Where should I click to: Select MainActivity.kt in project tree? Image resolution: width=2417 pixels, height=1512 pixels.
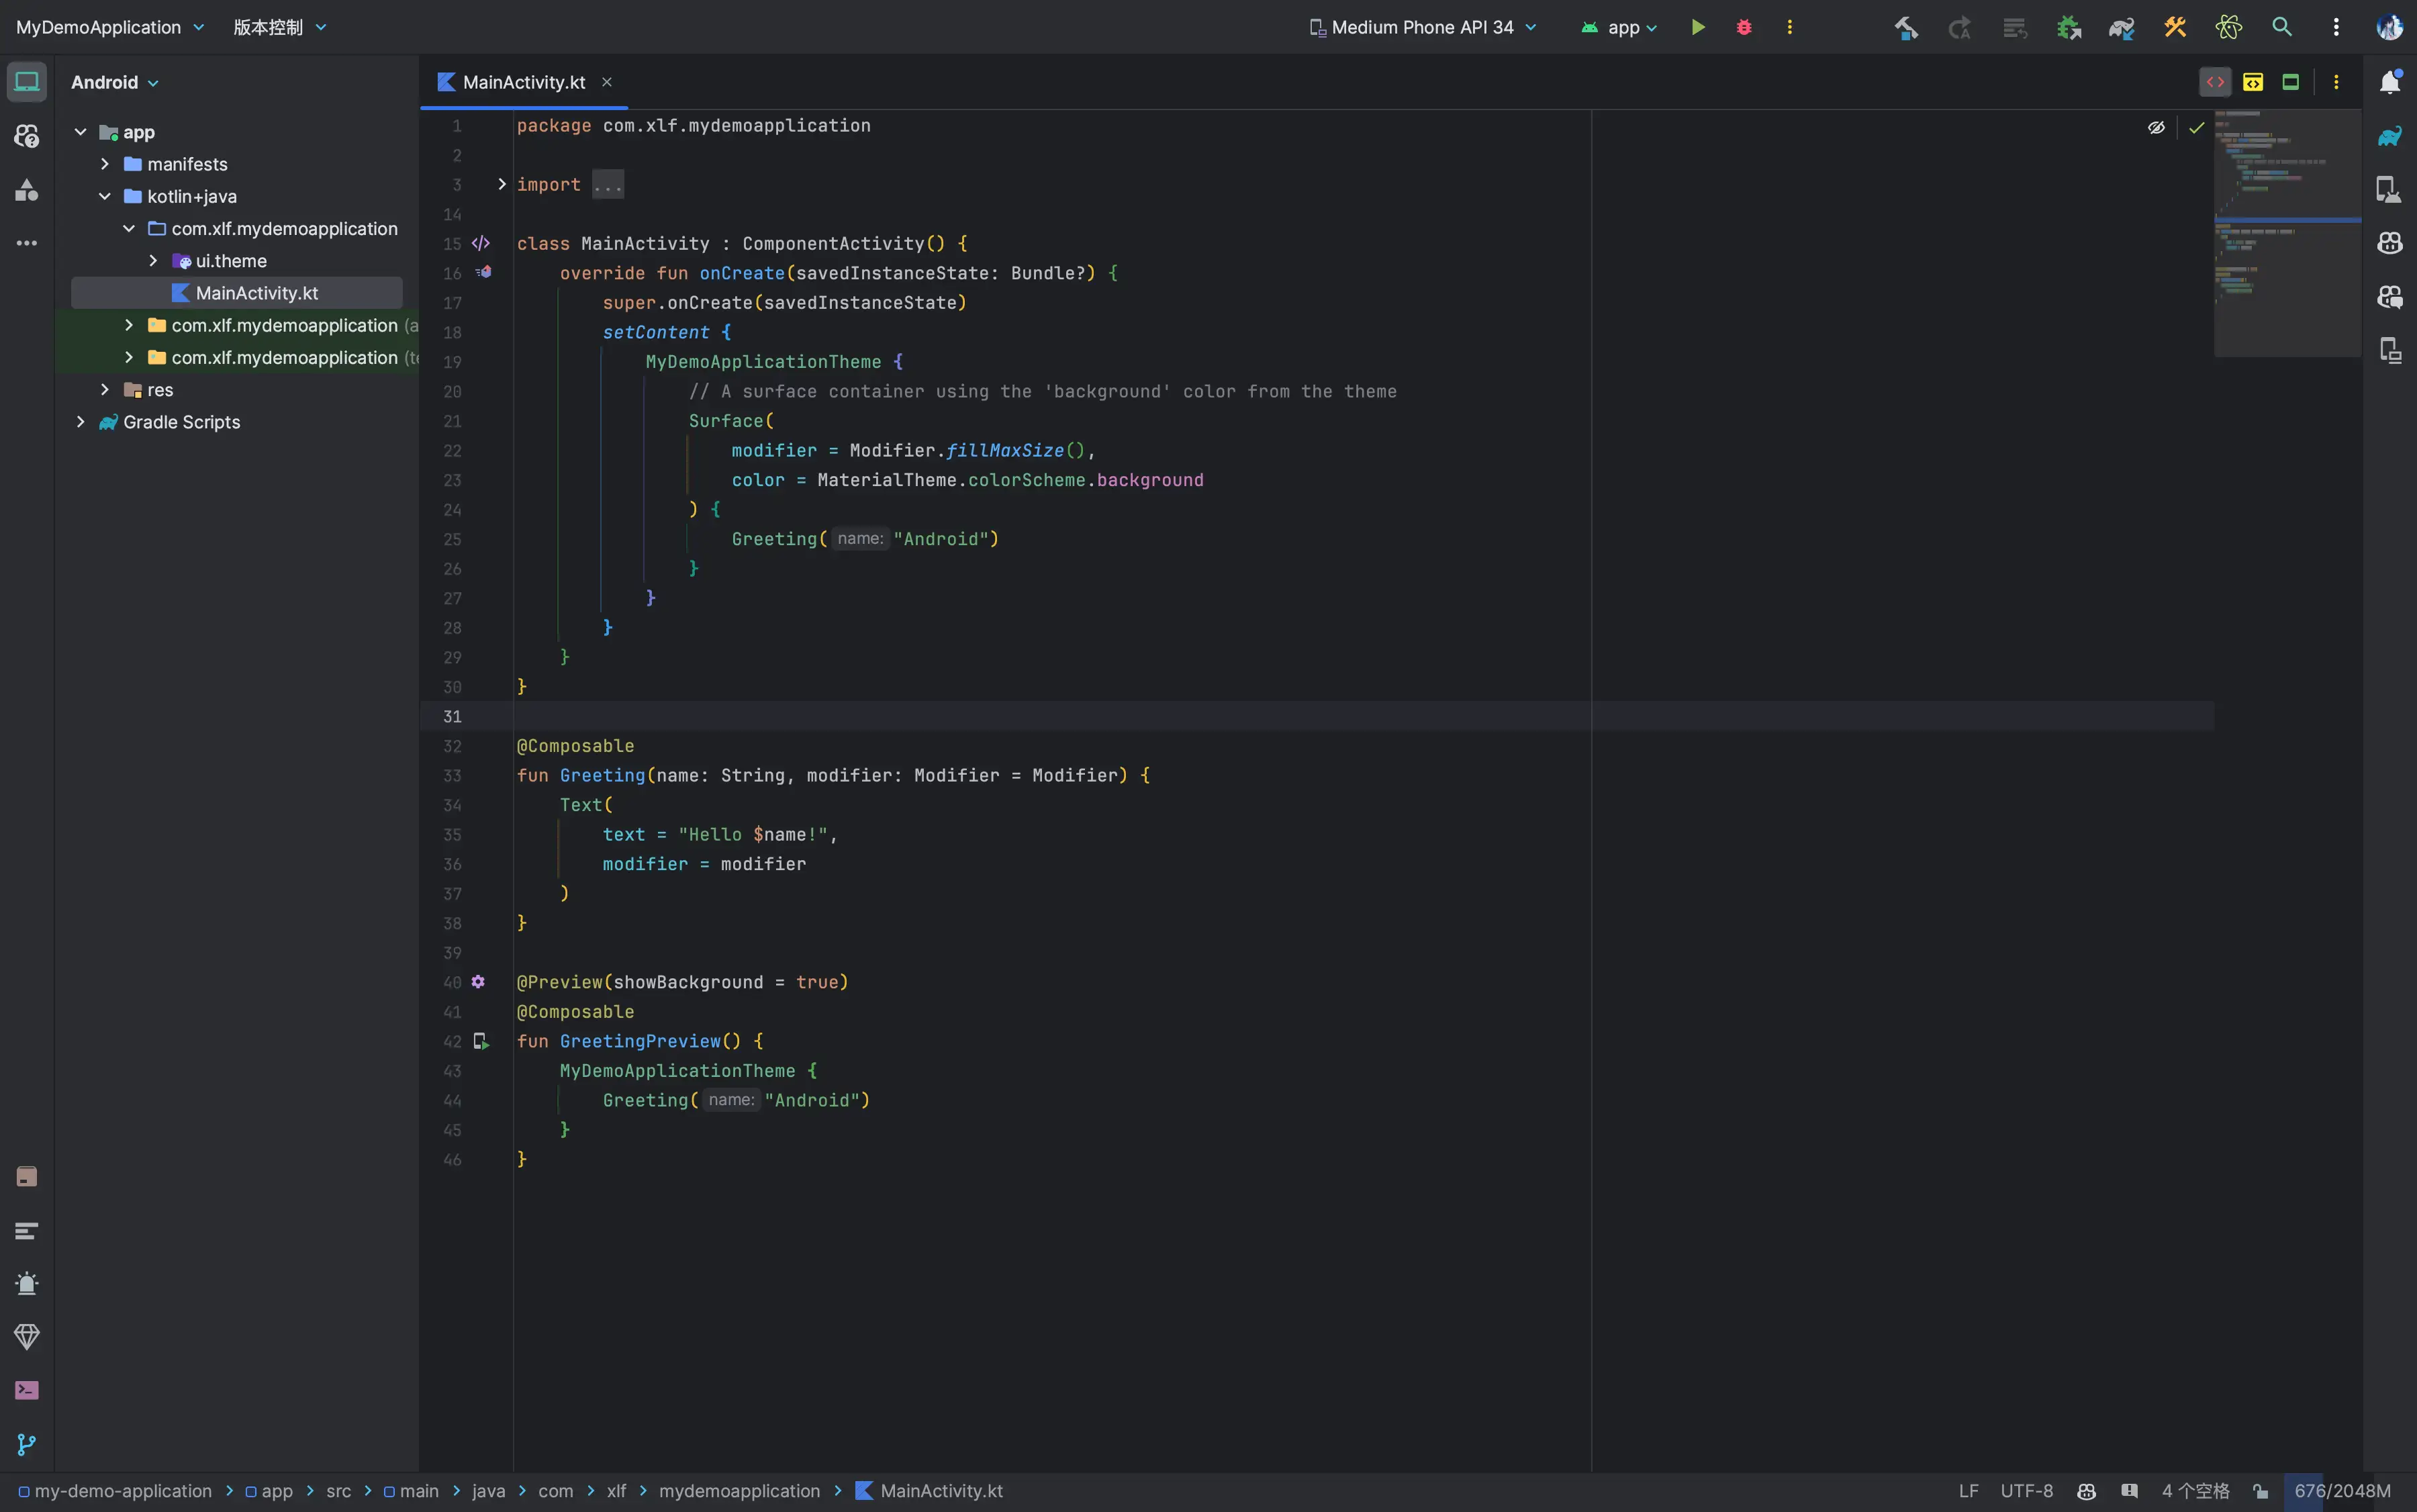tap(237, 293)
